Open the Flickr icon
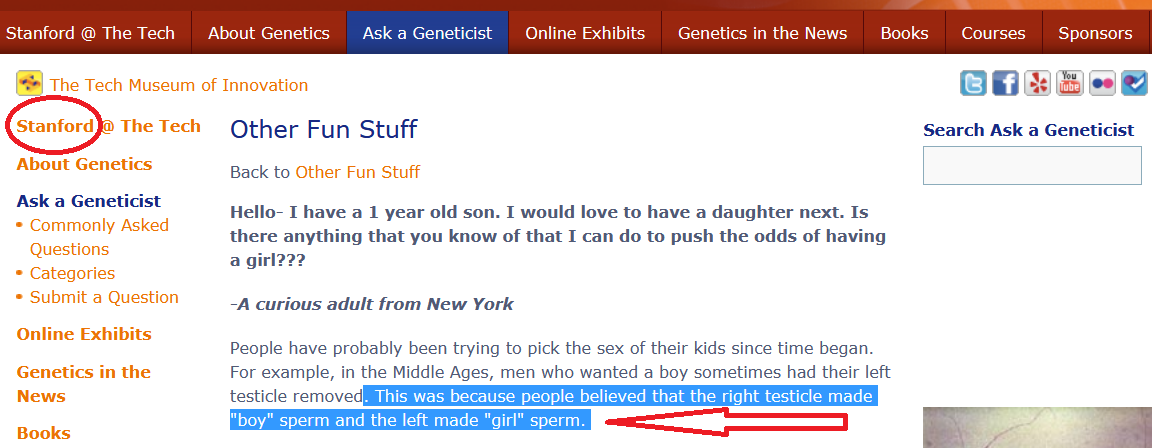1152x448 pixels. tap(1102, 83)
